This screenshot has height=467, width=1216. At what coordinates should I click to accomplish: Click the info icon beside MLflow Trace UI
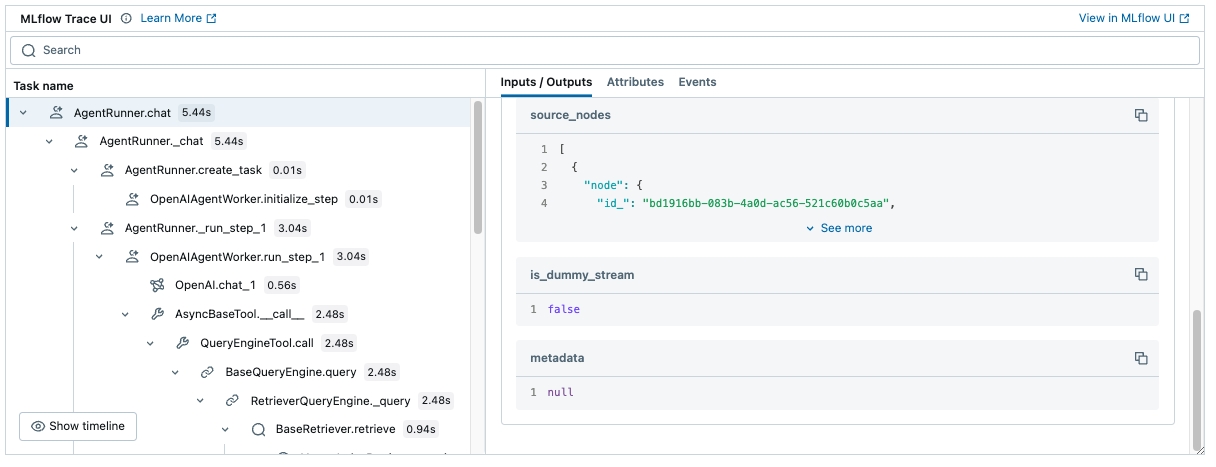(126, 19)
